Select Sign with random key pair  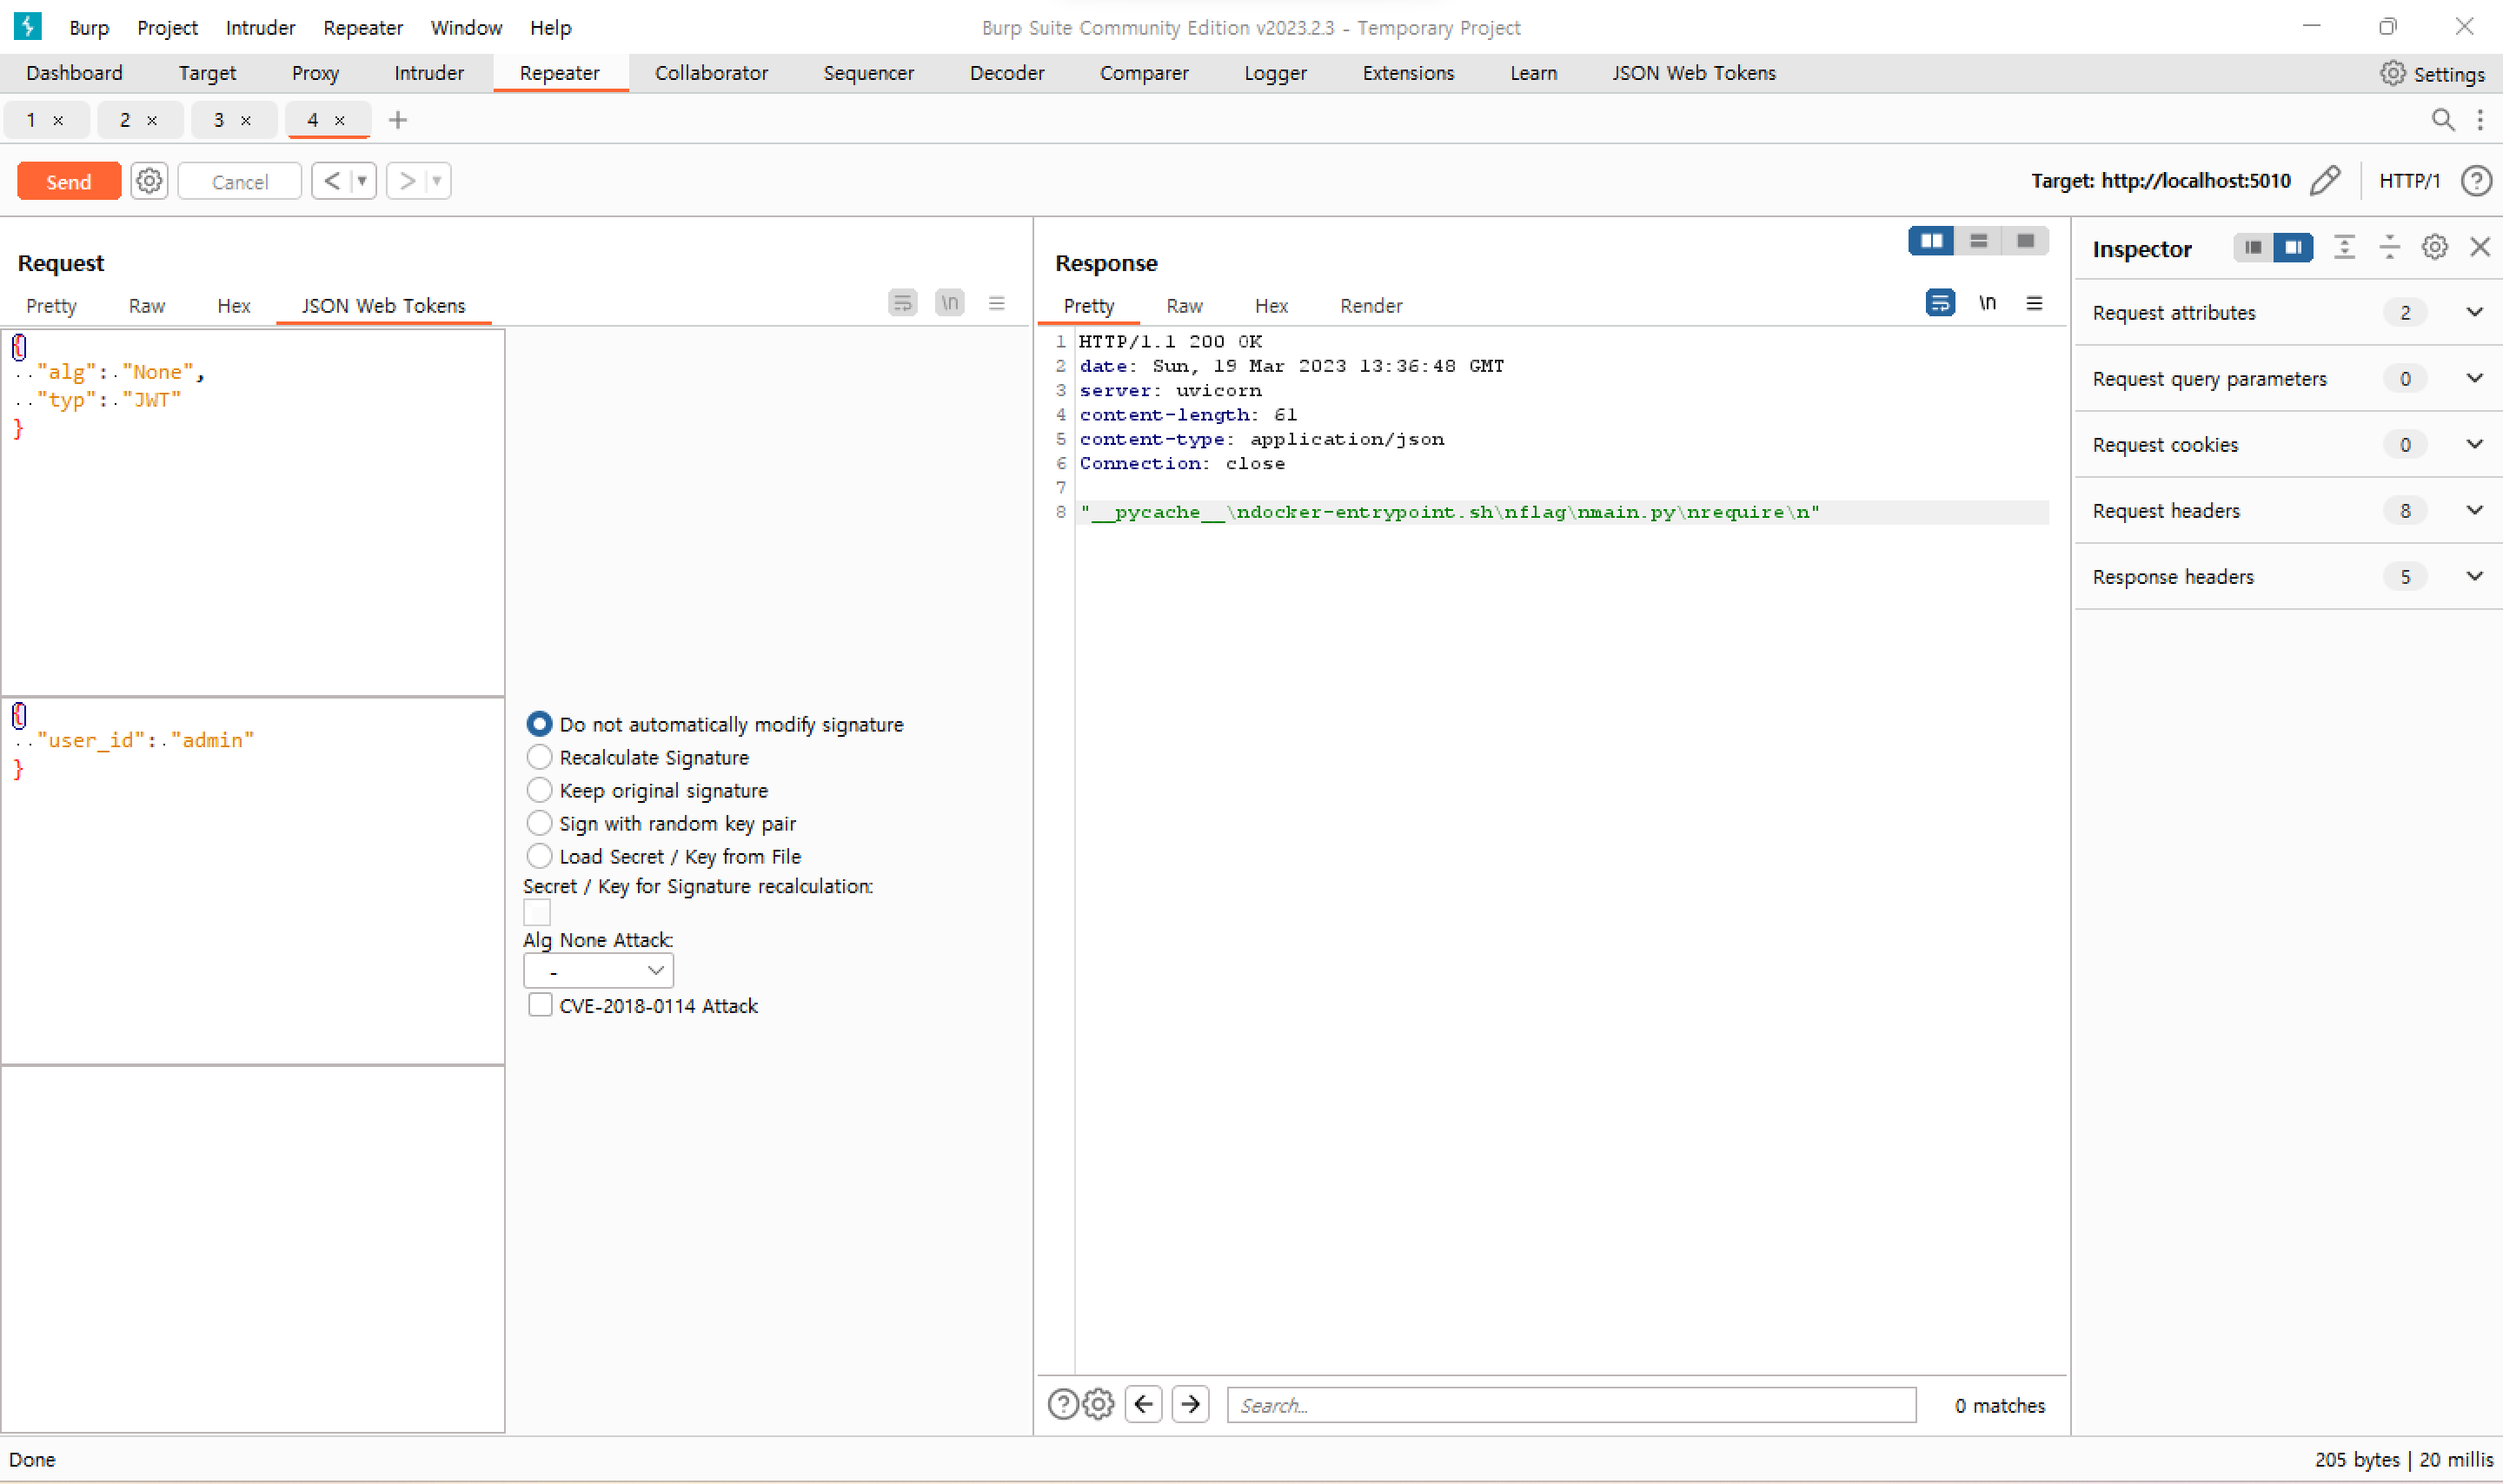539,823
